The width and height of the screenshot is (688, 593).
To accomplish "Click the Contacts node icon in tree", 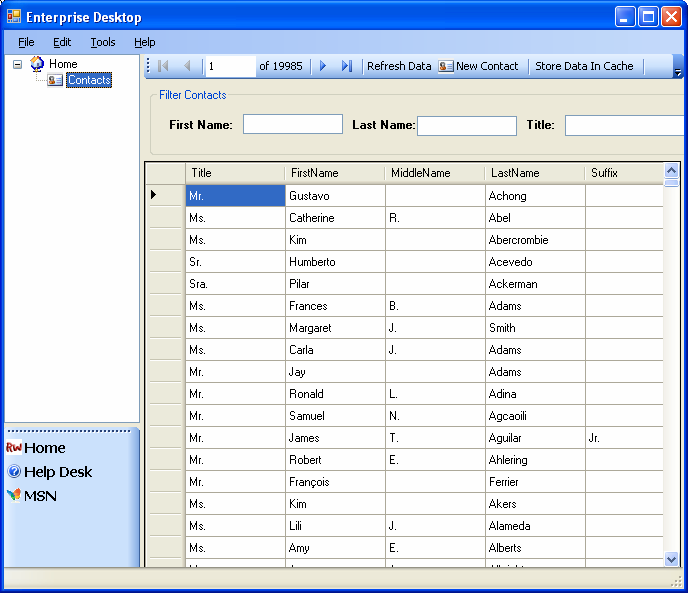I will 55,80.
